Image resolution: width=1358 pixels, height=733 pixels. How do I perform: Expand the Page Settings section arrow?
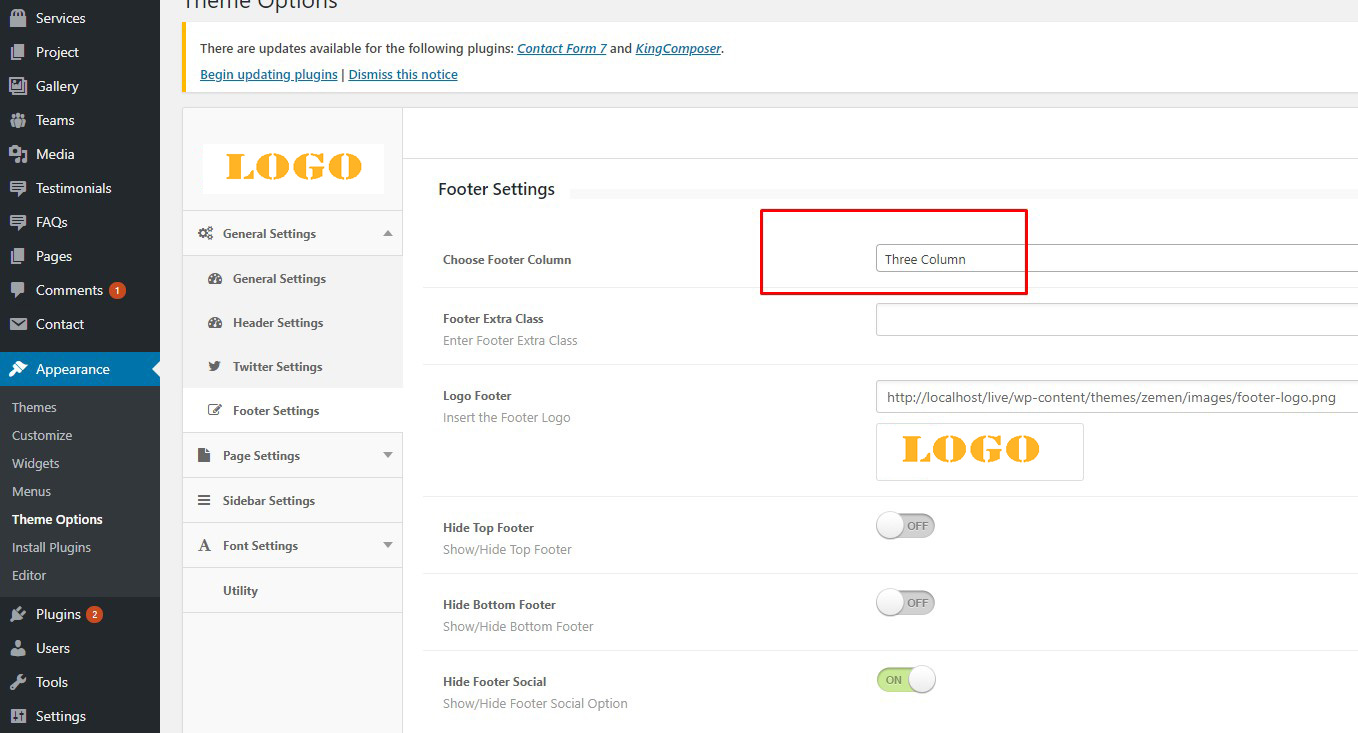[388, 456]
